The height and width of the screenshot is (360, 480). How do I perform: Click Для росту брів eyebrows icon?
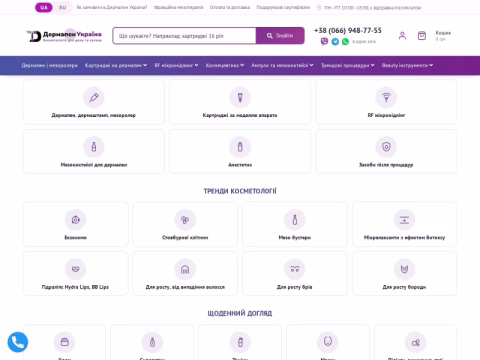point(295,269)
